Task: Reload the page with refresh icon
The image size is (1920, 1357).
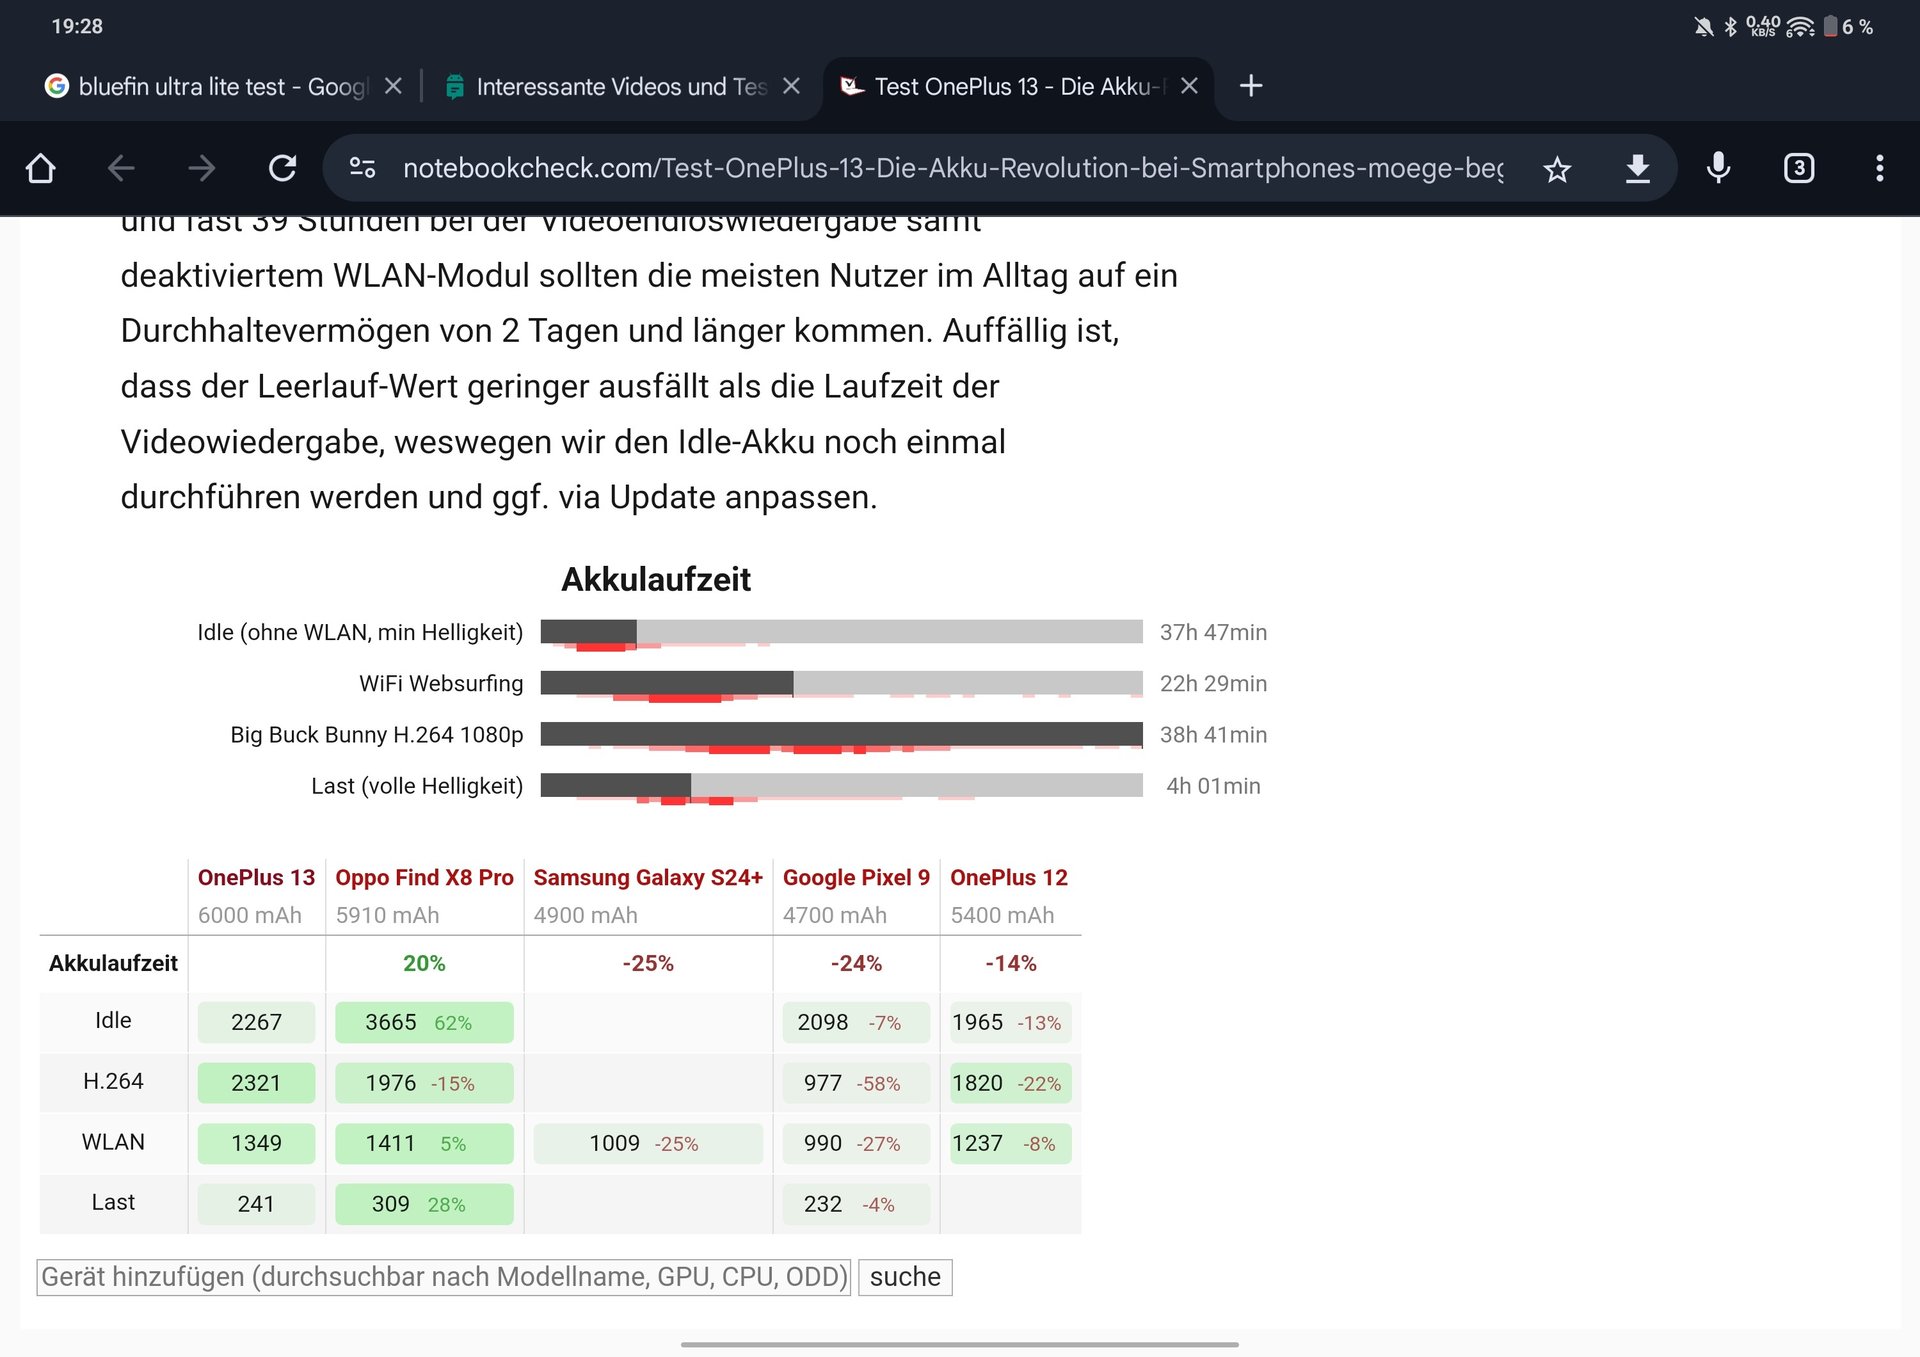Action: tap(283, 168)
